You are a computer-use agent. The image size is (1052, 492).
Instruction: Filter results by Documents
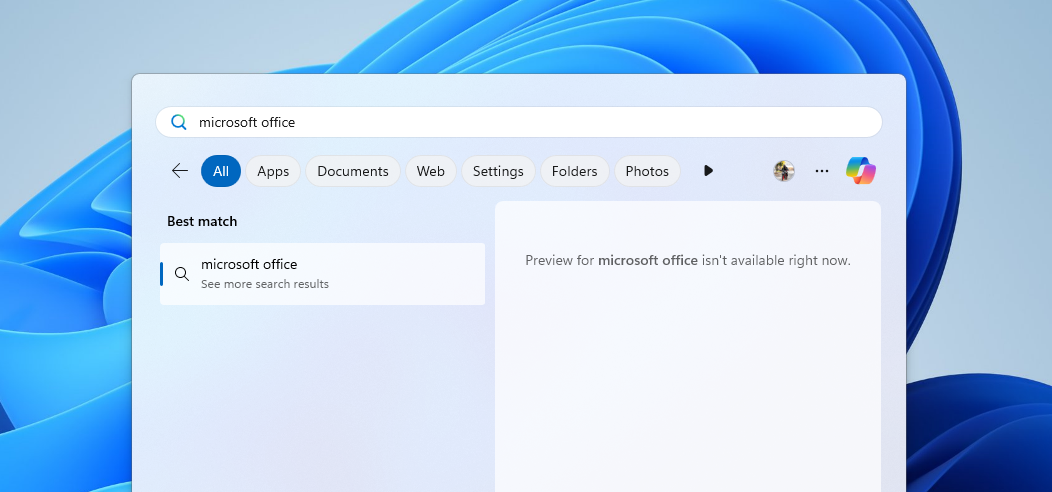353,171
